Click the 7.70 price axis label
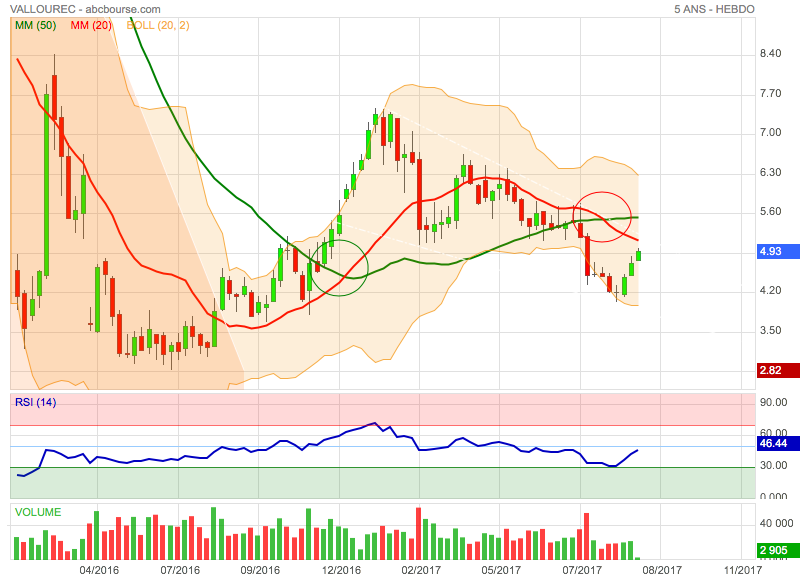Image resolution: width=800 pixels, height=580 pixels. pyautogui.click(x=770, y=93)
